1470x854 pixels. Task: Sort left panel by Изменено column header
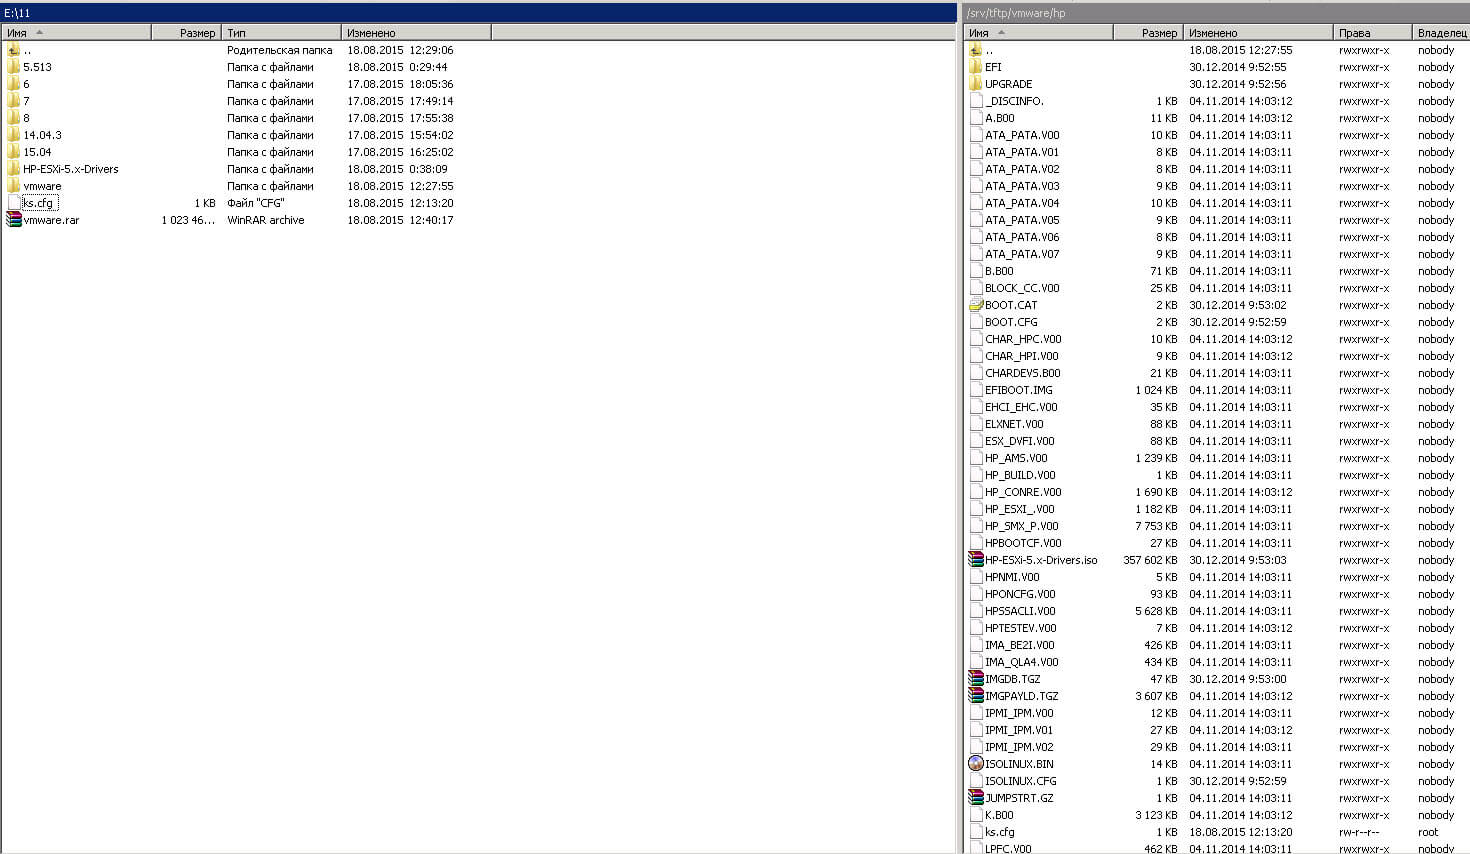(x=416, y=33)
